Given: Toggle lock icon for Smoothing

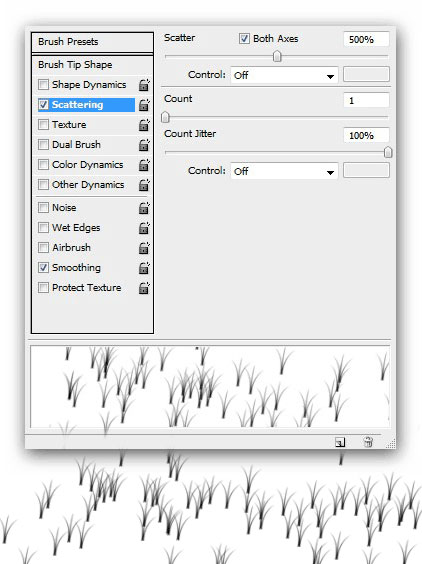Looking at the screenshot, I should click(144, 268).
